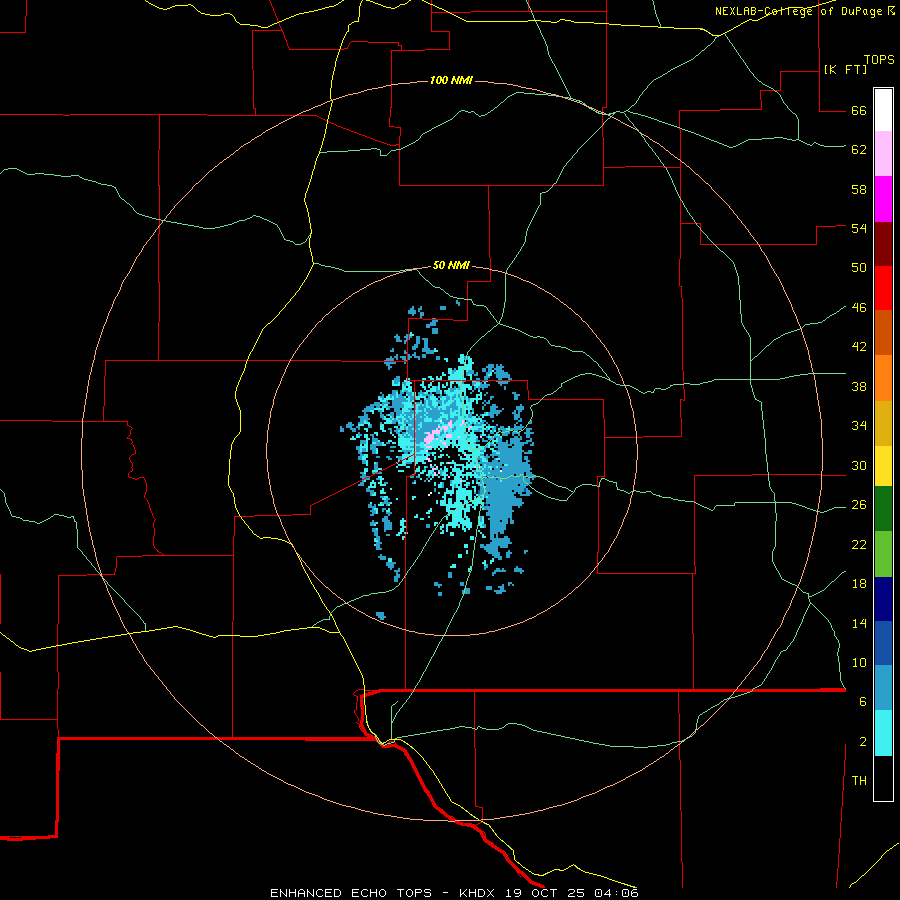The image size is (900, 900).
Task: Click the '[K FT]' units label
Action: tap(845, 69)
